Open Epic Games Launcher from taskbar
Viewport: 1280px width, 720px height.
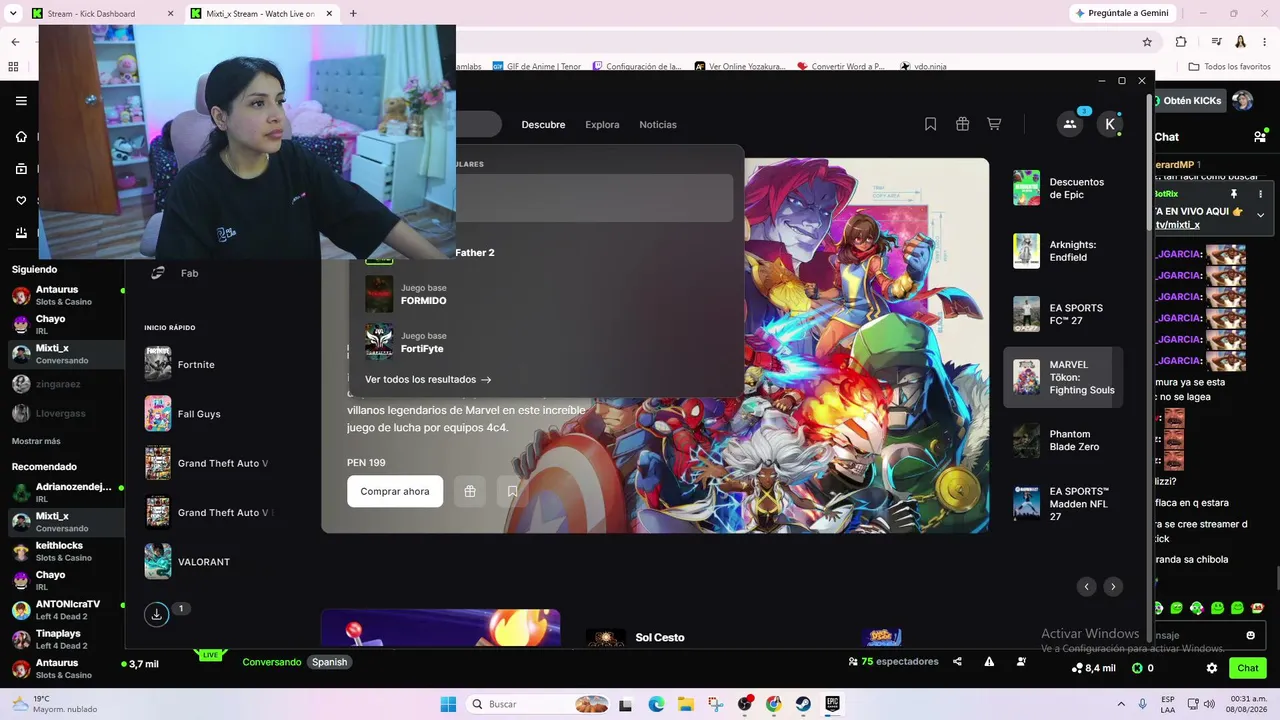pos(832,704)
